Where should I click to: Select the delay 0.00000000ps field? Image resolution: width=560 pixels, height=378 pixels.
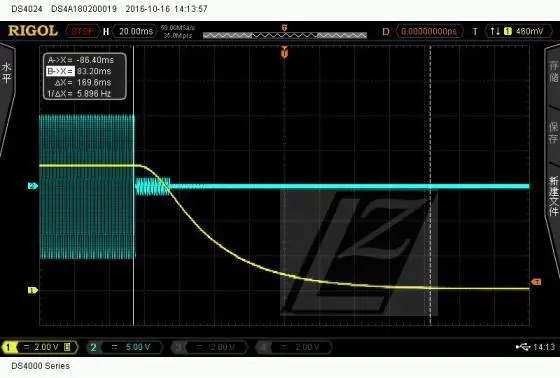click(430, 31)
